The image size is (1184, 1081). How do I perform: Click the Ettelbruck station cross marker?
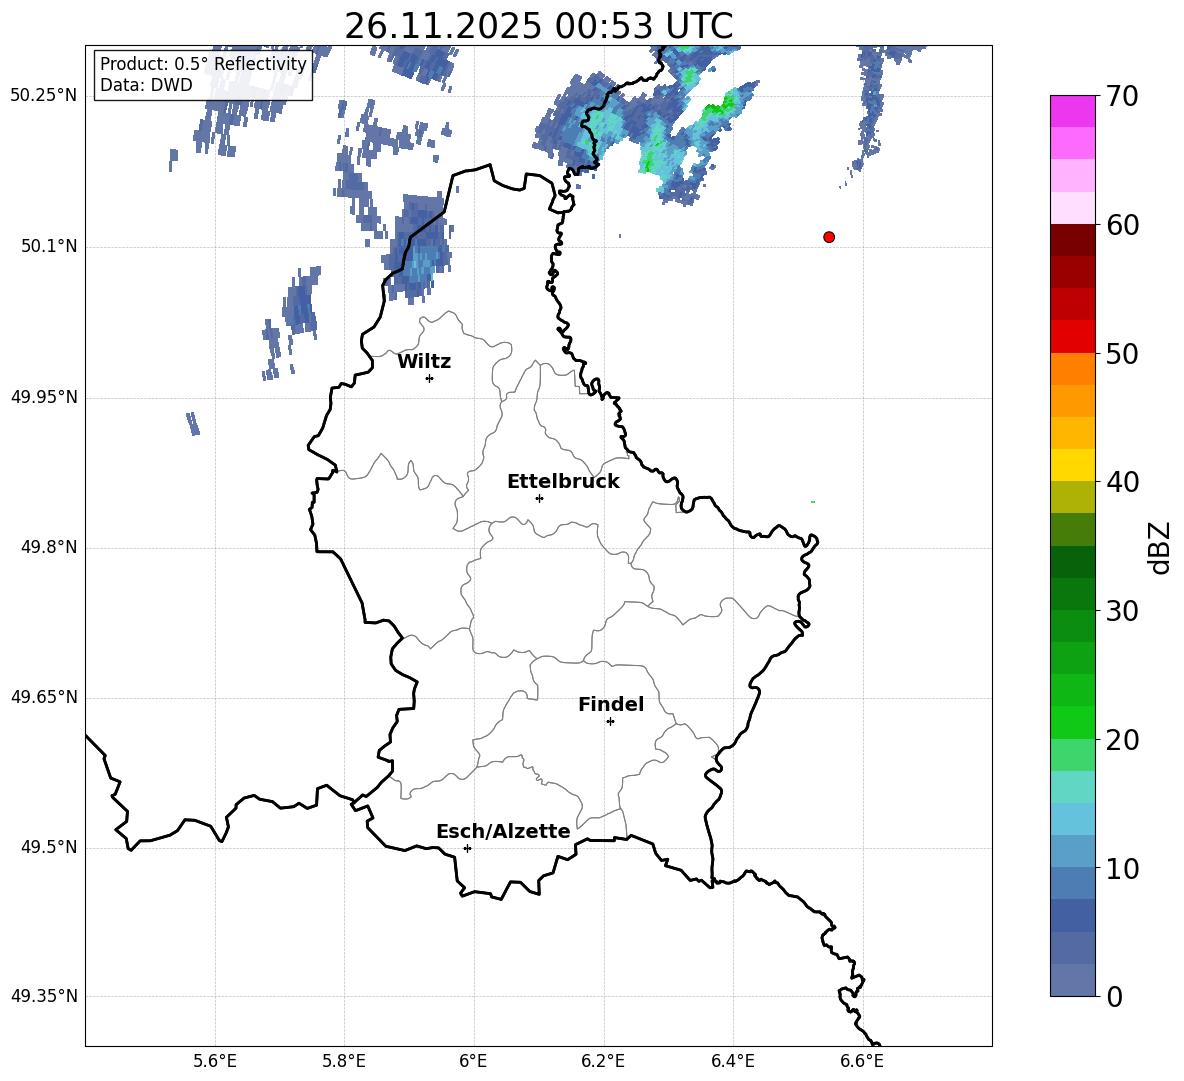539,498
